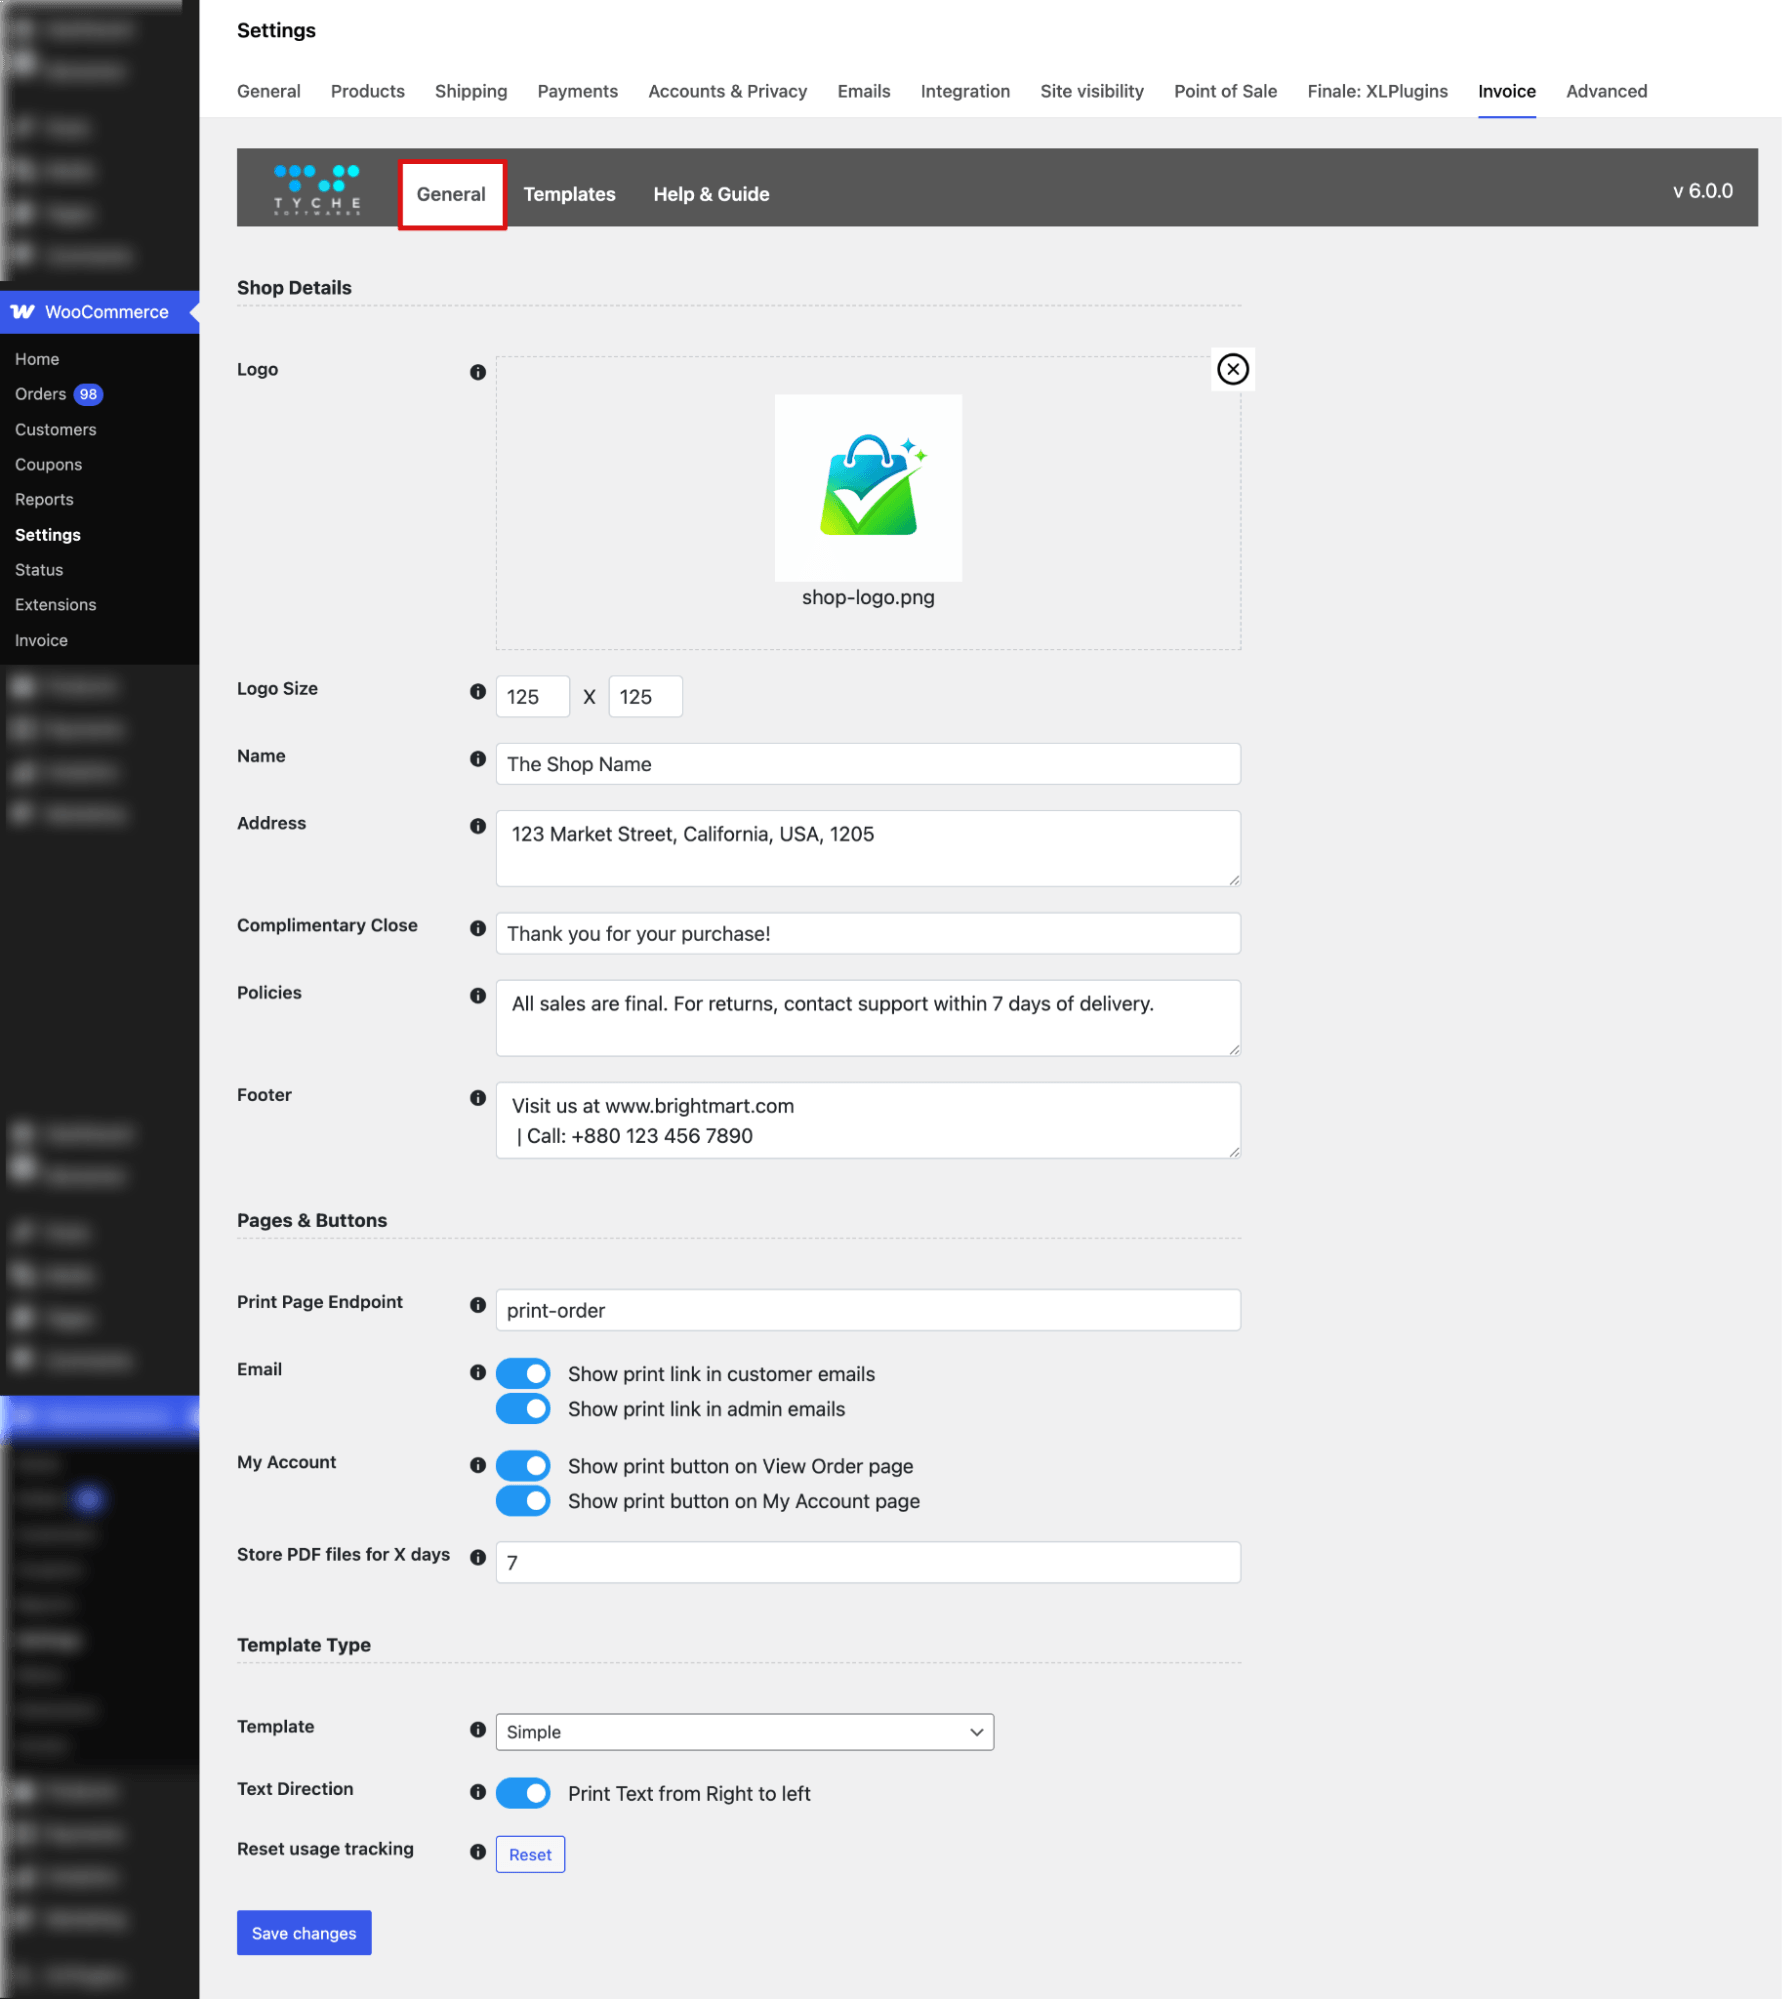Click the Store PDF files days input field
The height and width of the screenshot is (1999, 1783).
click(866, 1561)
